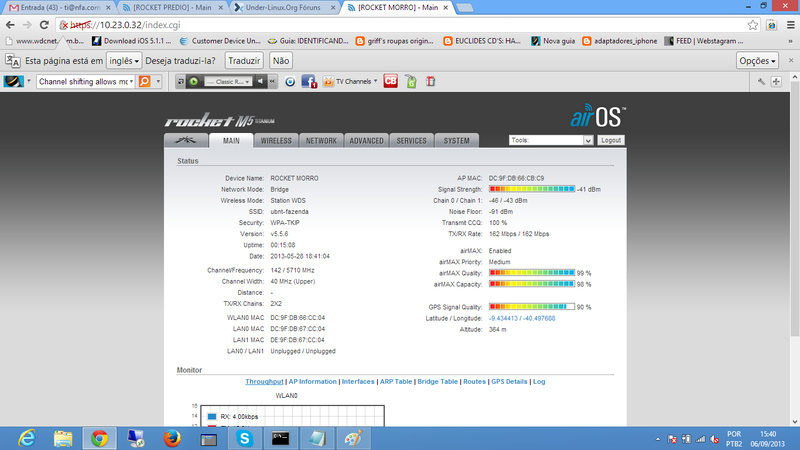Open the SERVICES tab
The width and height of the screenshot is (800, 450).
pos(411,141)
